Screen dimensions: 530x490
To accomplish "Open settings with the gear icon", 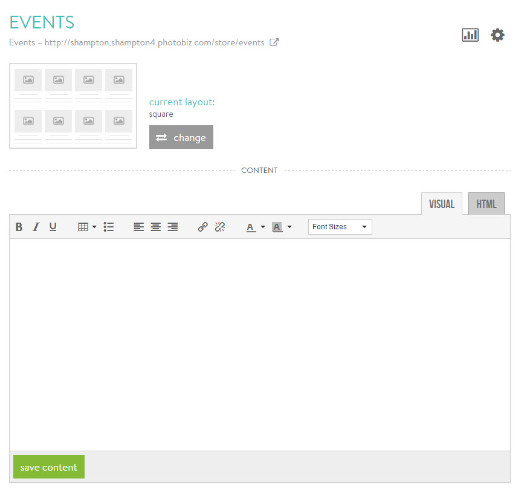I will [x=498, y=35].
